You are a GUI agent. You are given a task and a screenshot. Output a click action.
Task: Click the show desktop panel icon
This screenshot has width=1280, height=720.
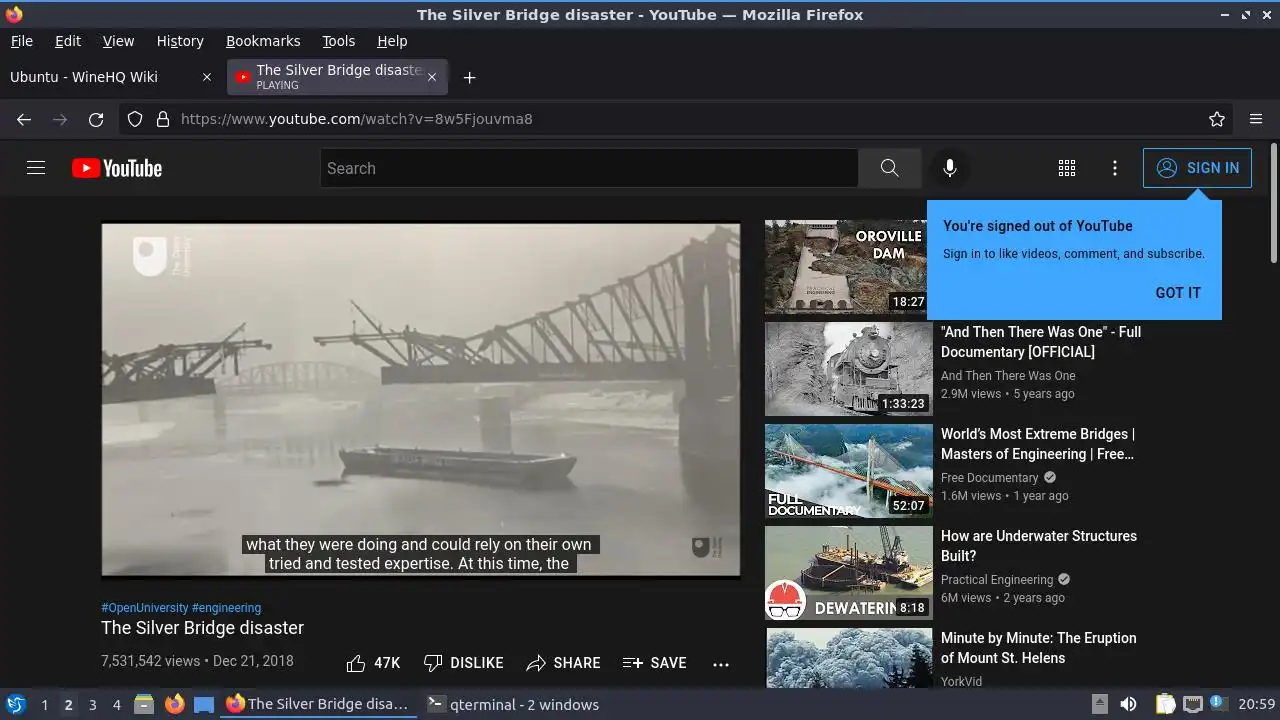click(x=204, y=704)
